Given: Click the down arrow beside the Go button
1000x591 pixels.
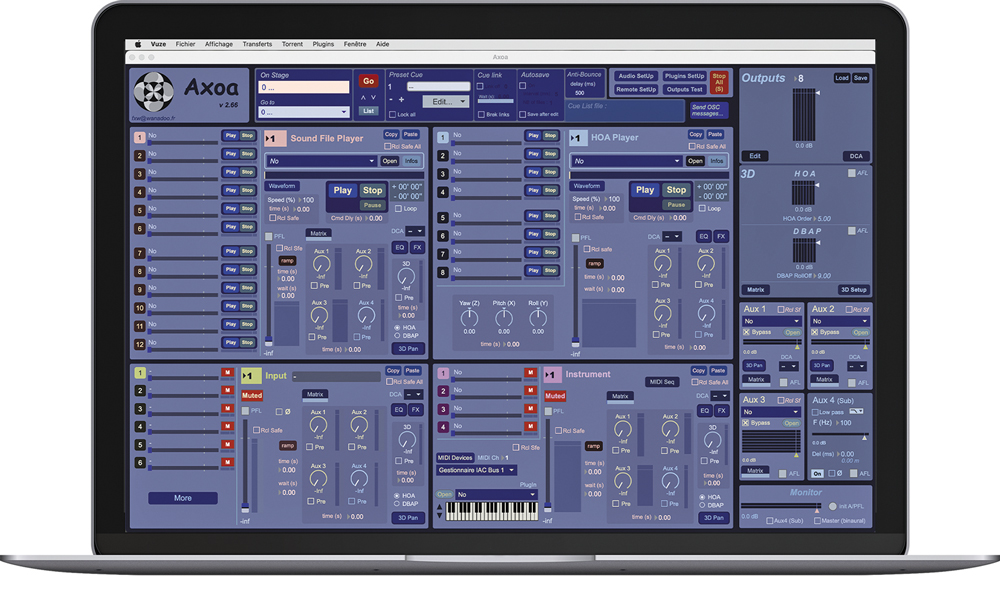Looking at the screenshot, I should coord(373,98).
